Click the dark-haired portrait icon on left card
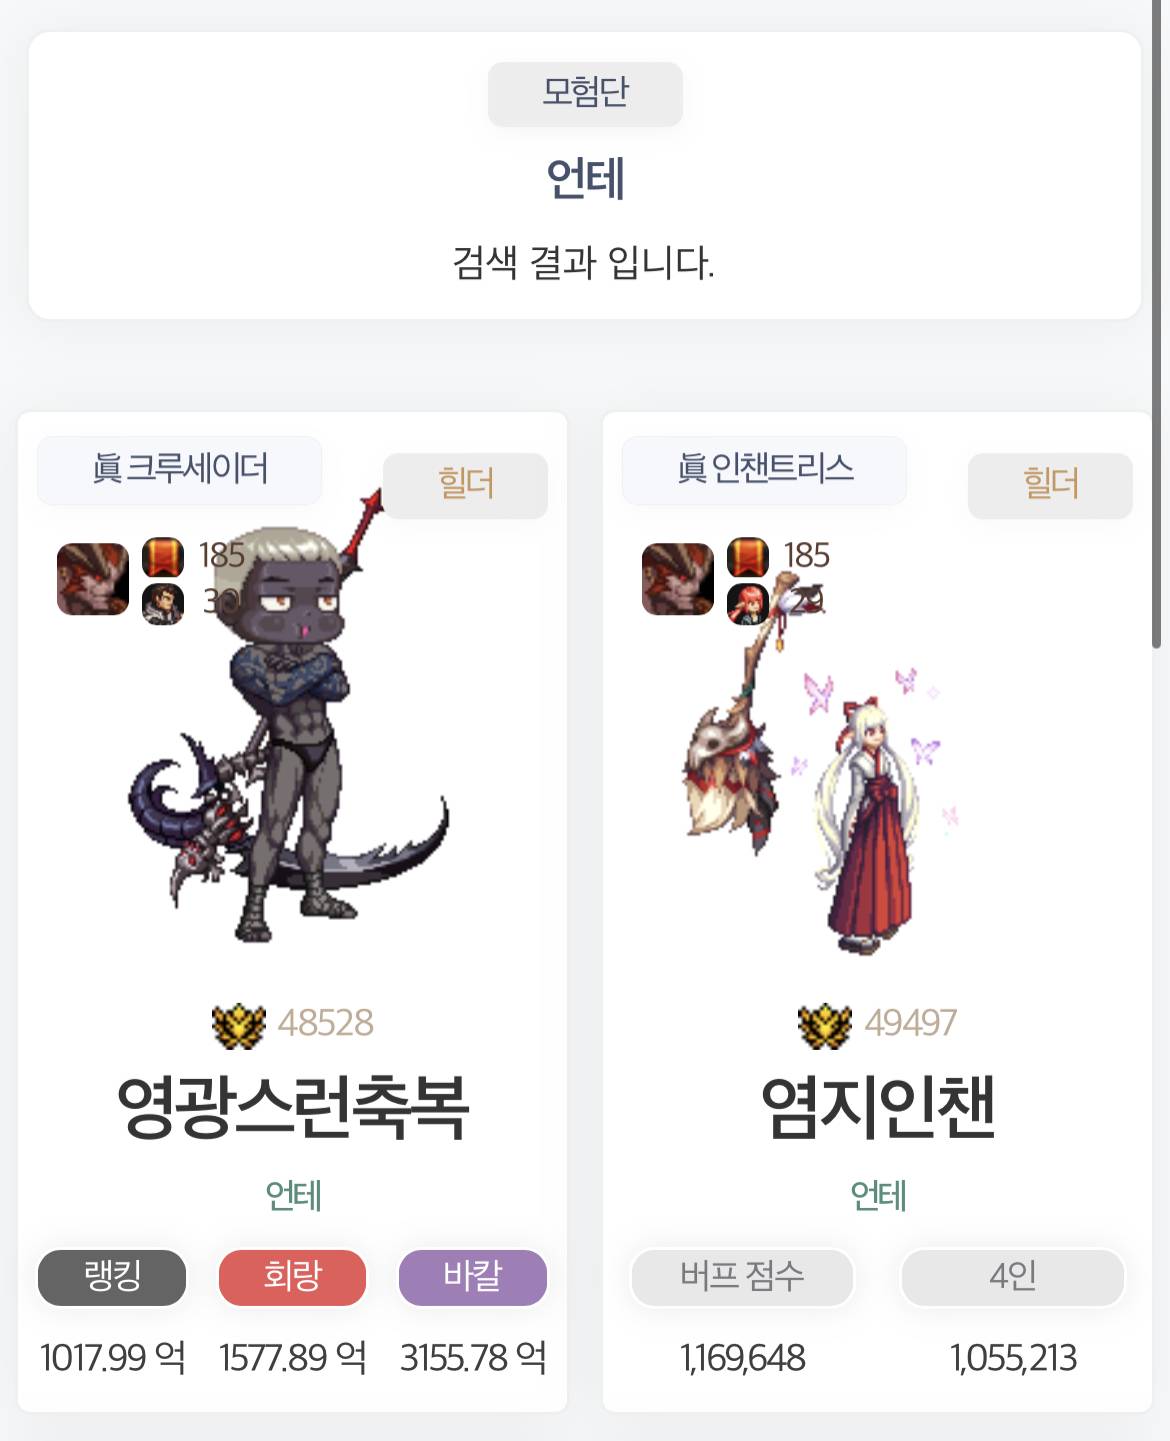The image size is (1170, 1441). pyautogui.click(x=163, y=603)
